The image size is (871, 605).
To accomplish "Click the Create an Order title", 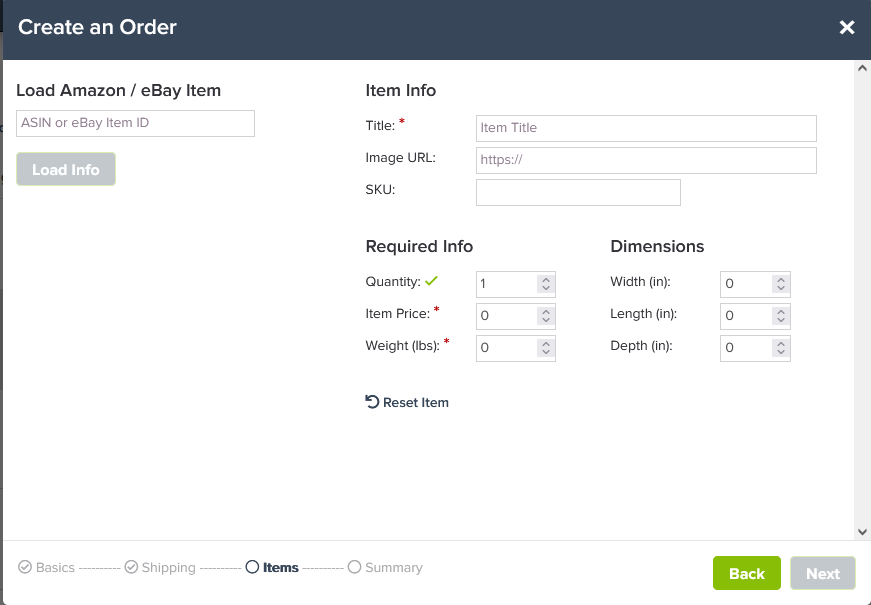I will (x=97, y=27).
